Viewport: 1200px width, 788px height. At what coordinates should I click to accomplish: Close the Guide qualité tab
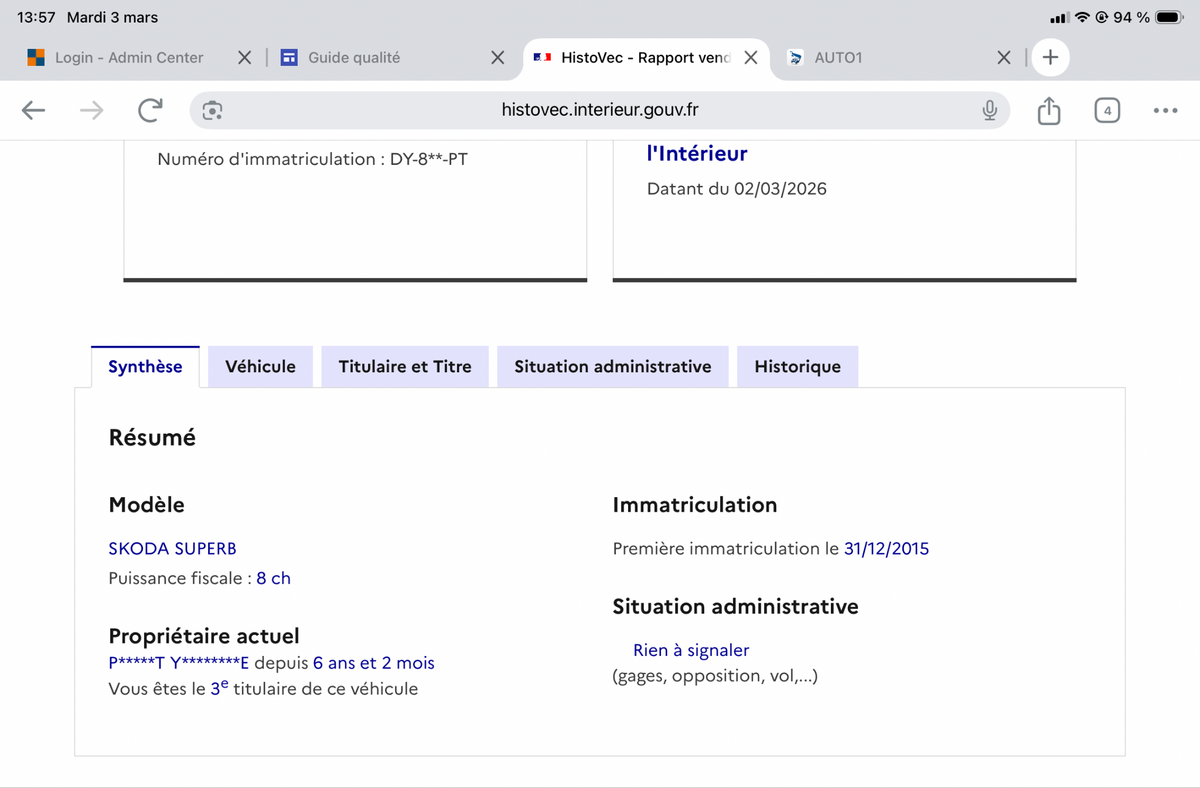pyautogui.click(x=497, y=58)
